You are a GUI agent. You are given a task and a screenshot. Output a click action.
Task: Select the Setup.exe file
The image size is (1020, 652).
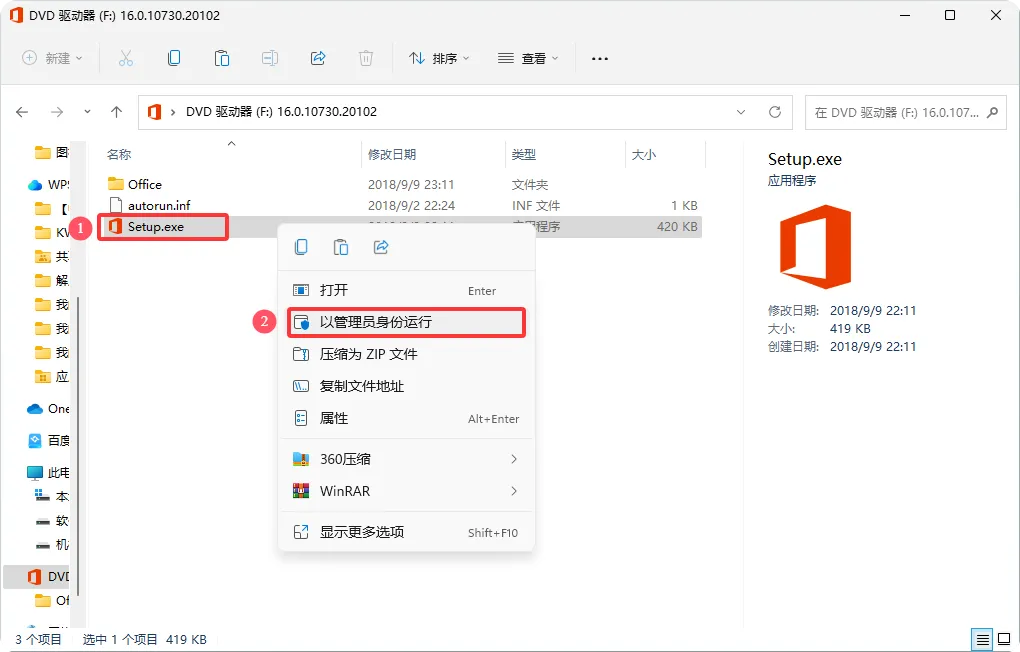click(x=155, y=227)
